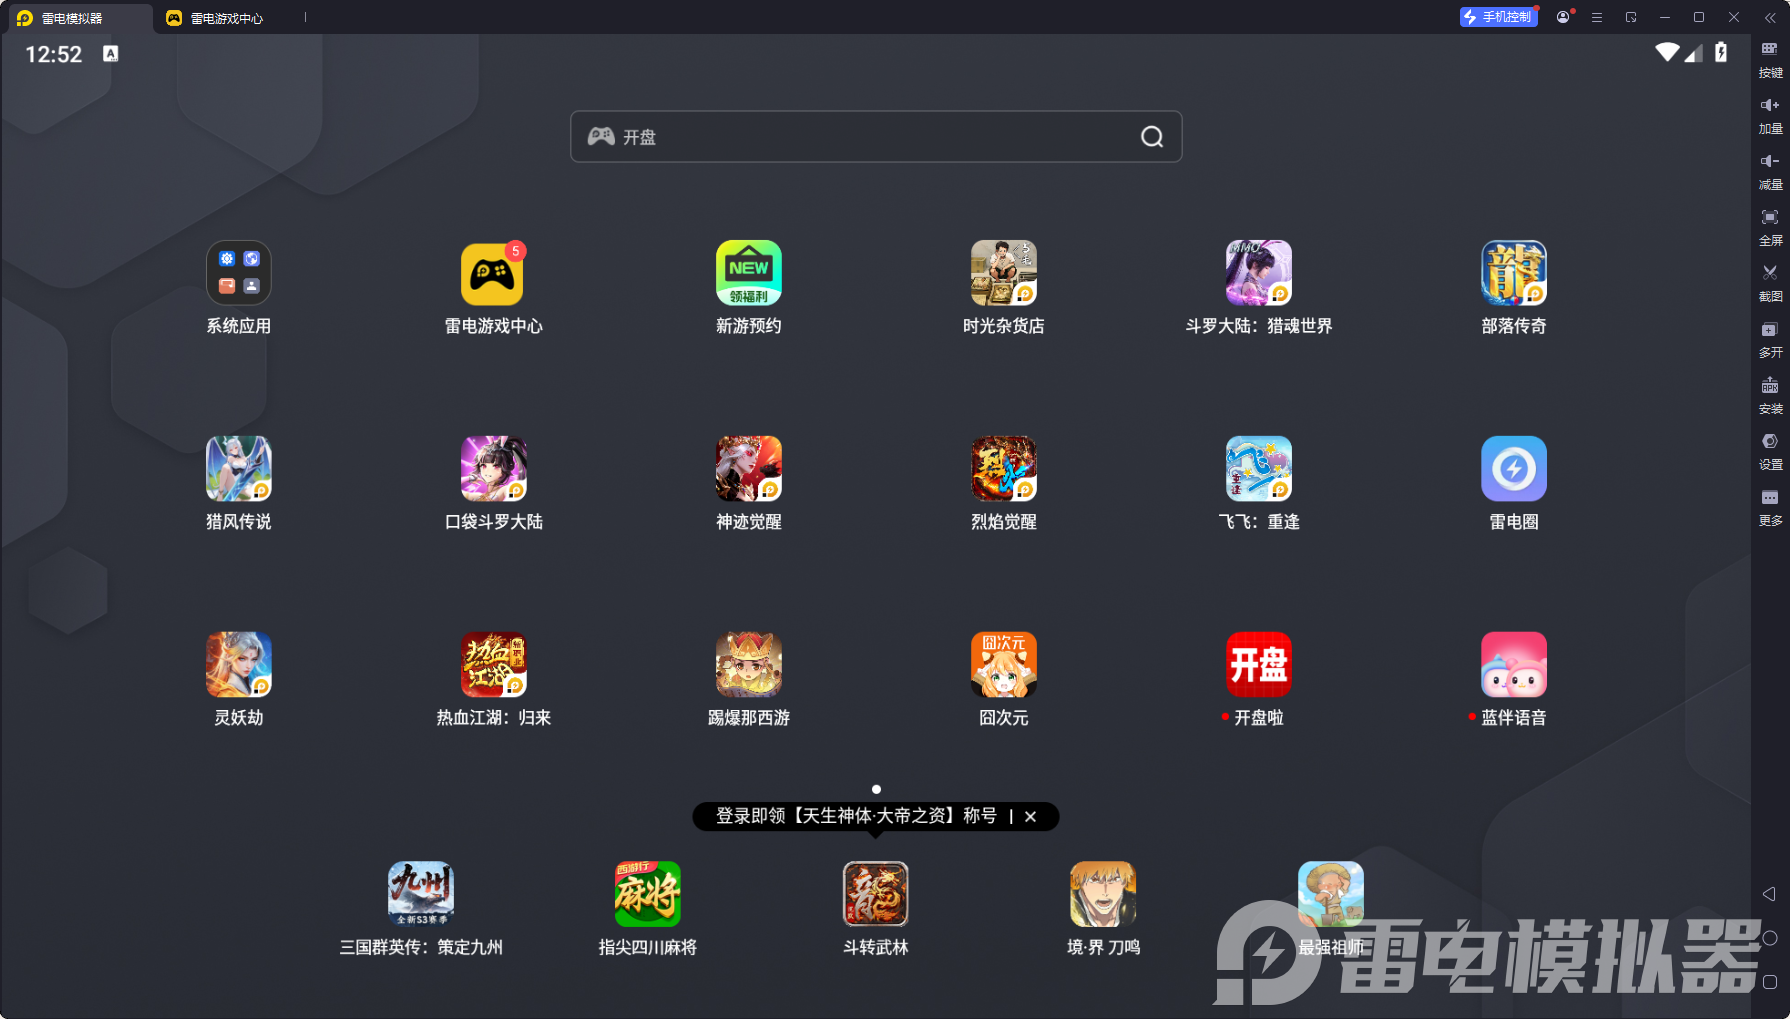This screenshot has width=1790, height=1019.
Task: Launch the 斗转武林 game
Action: (x=875, y=894)
